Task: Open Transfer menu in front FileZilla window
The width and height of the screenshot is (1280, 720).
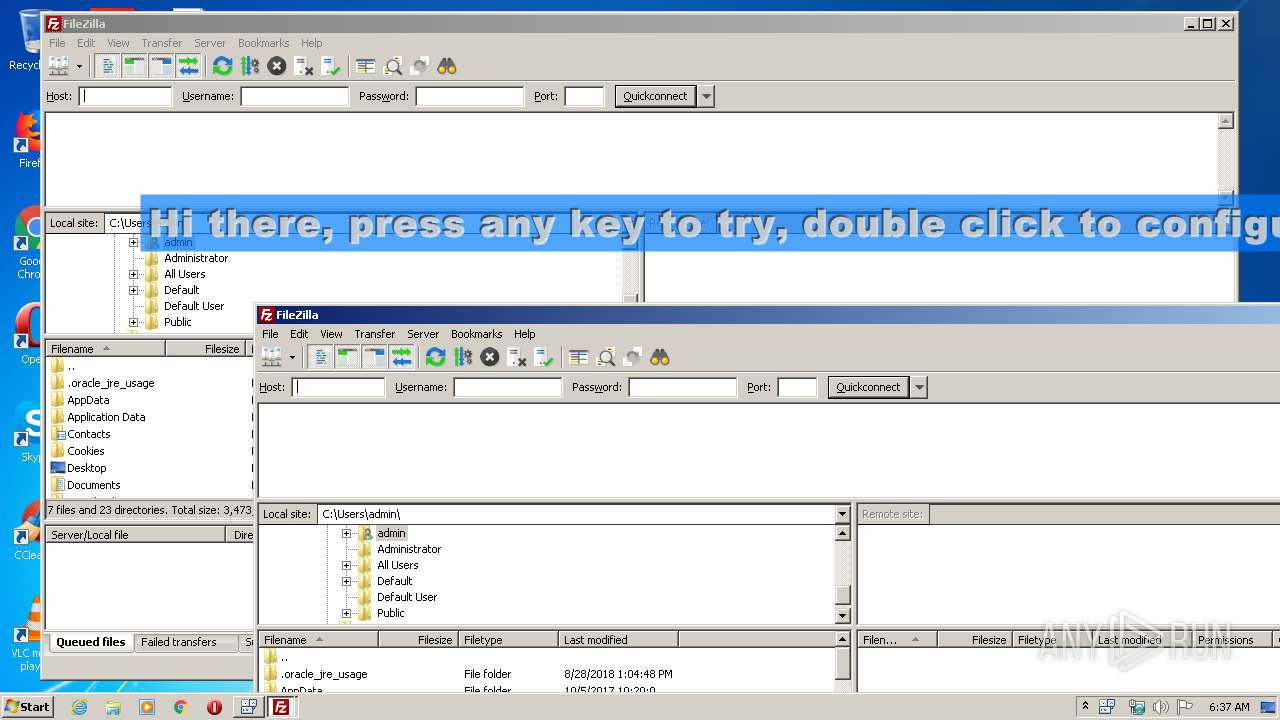Action: [374, 334]
